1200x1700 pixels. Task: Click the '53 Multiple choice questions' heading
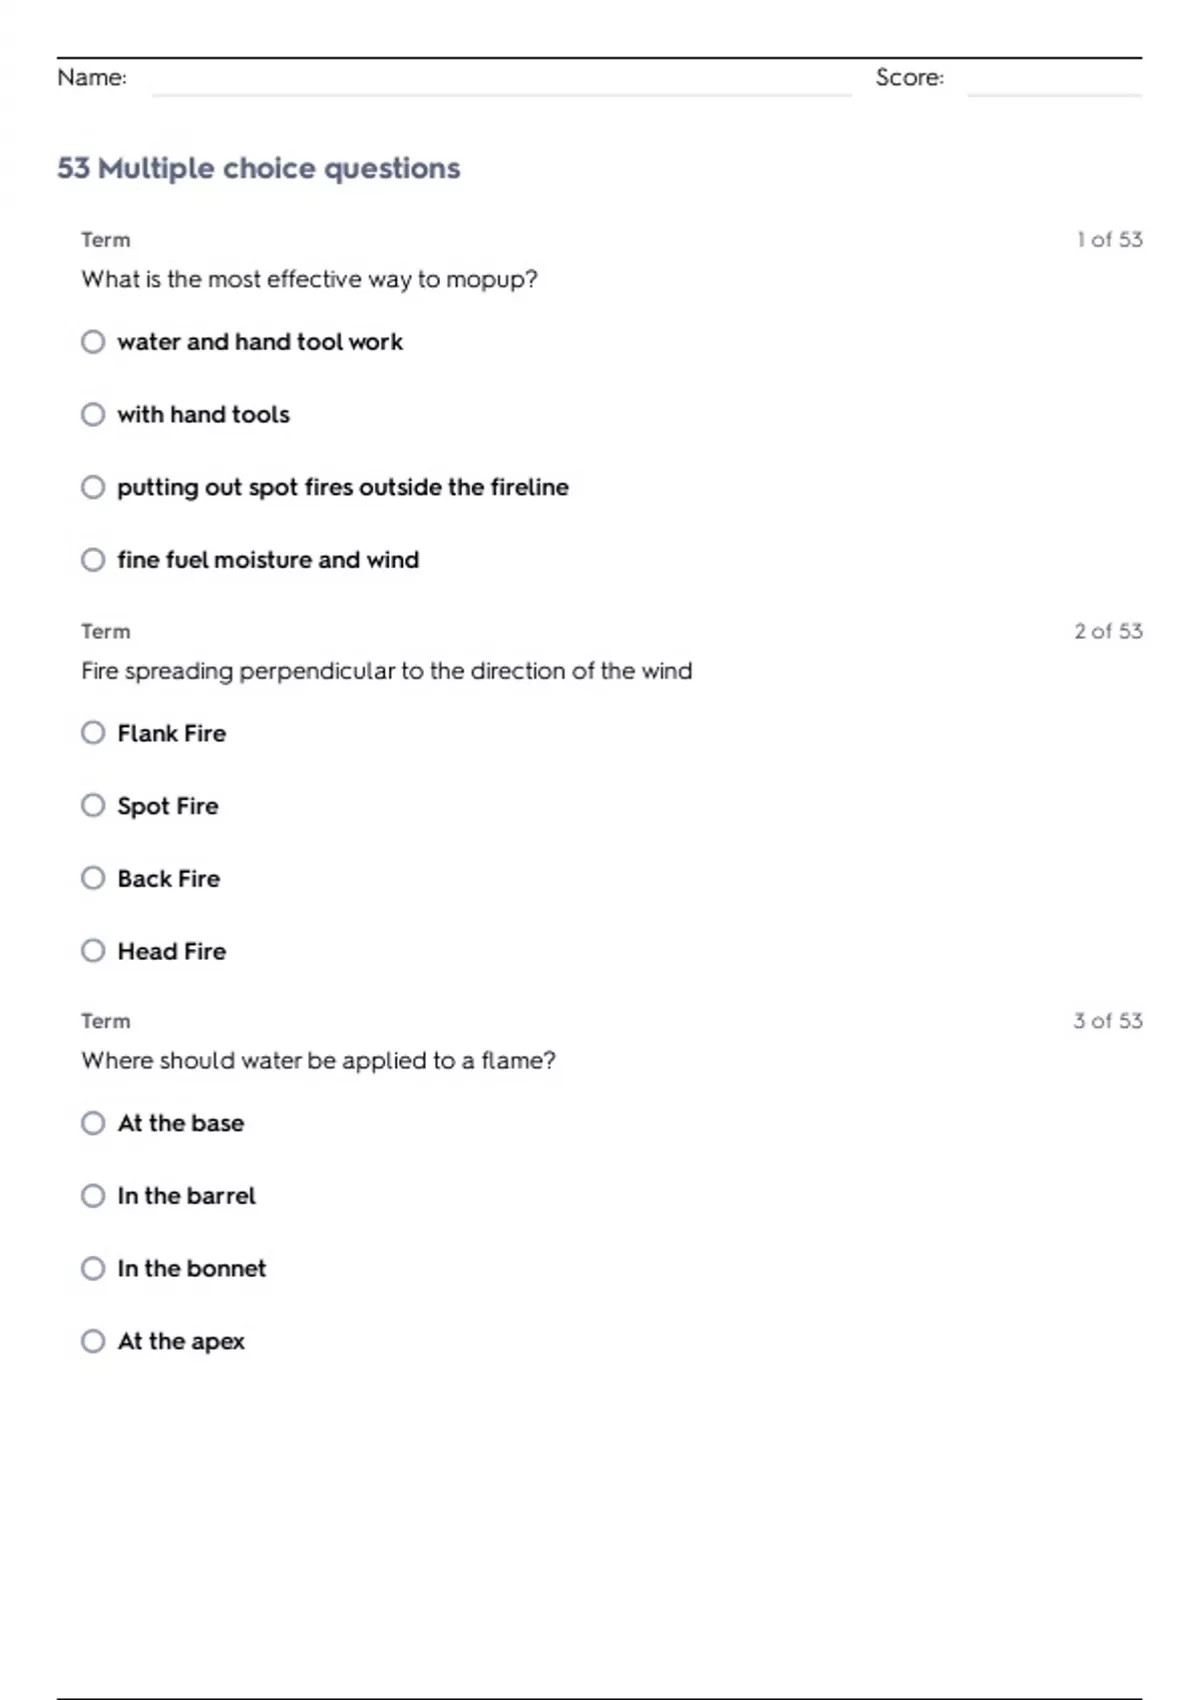point(258,168)
